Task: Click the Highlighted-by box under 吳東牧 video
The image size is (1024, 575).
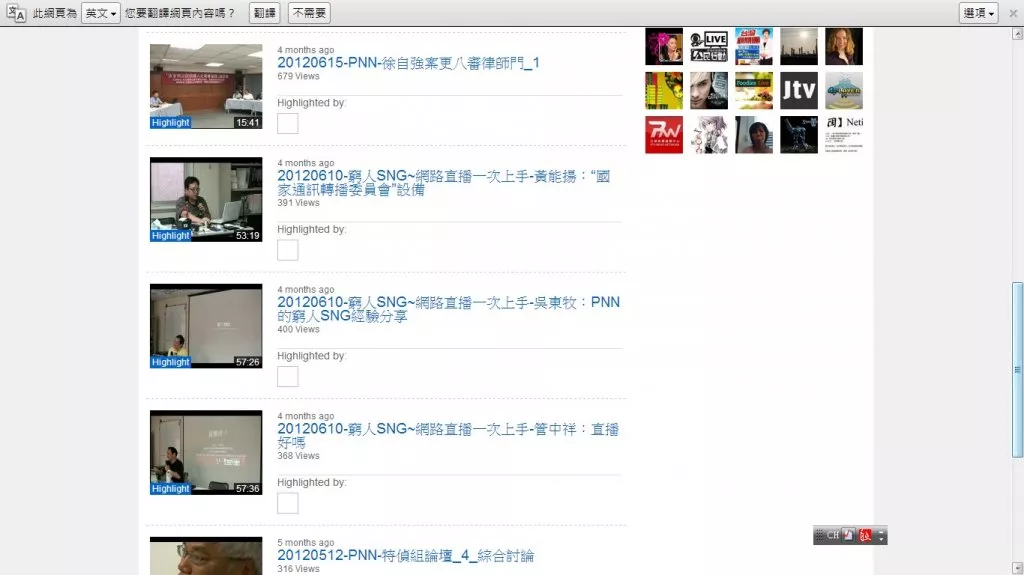Action: point(287,376)
